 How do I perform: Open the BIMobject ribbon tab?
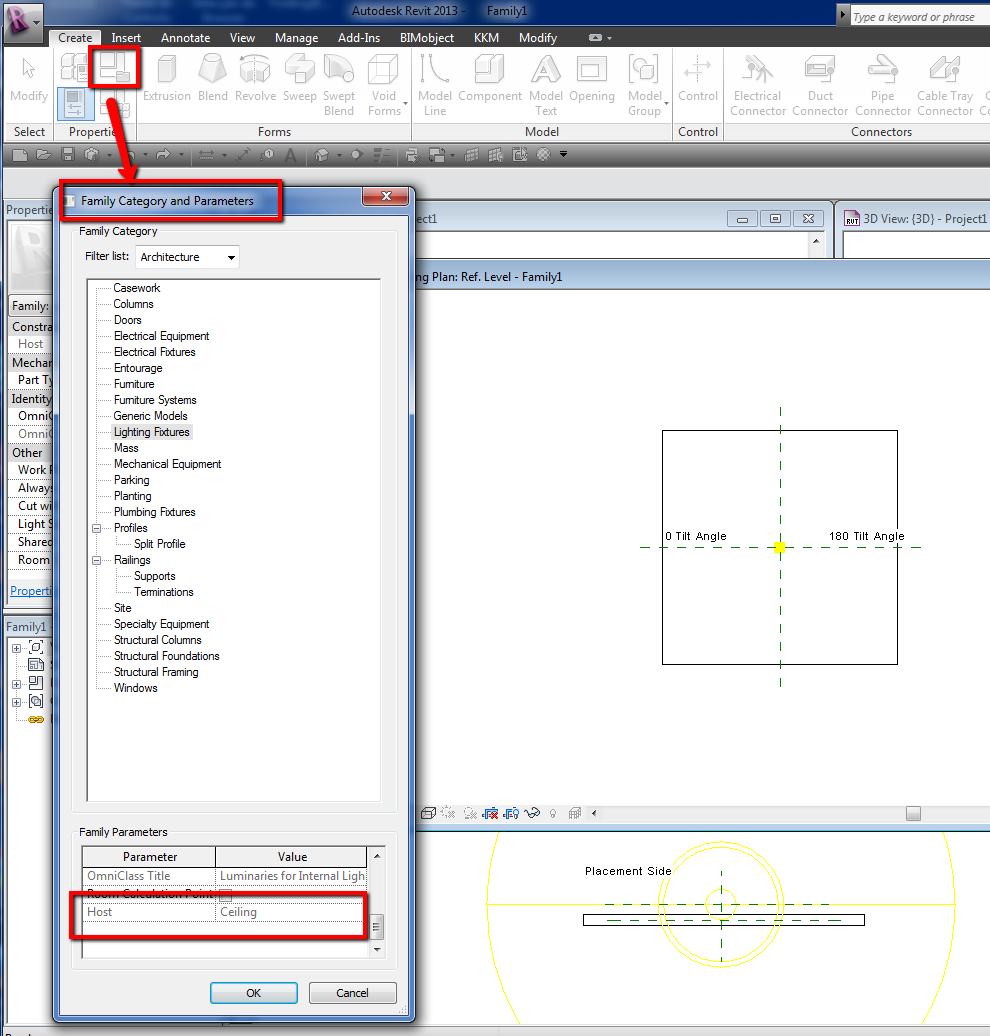coord(426,38)
